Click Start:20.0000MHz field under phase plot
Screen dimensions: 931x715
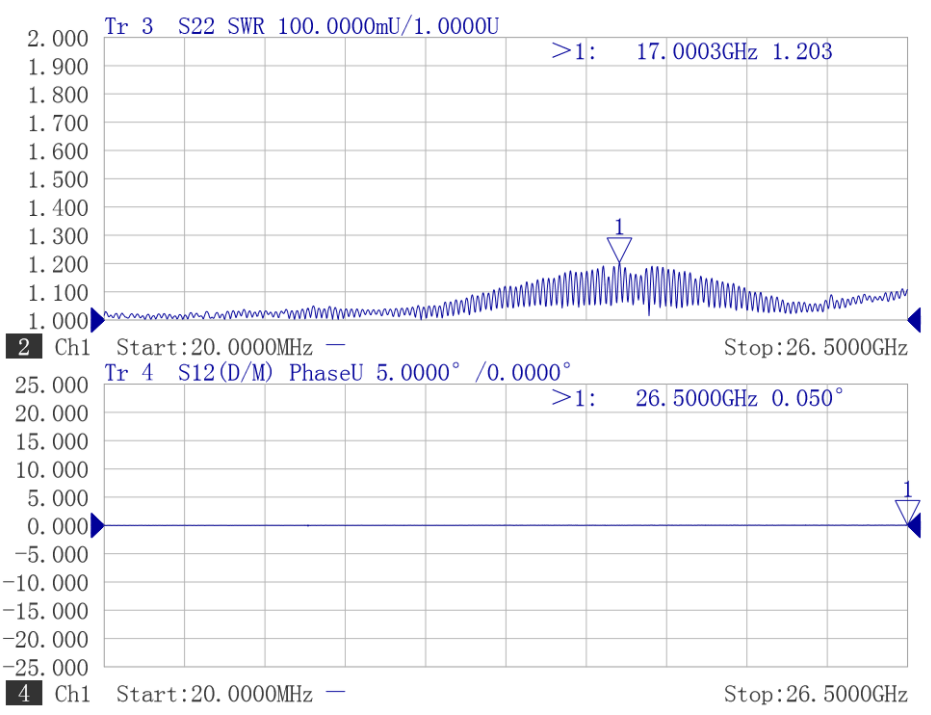pyautogui.click(x=214, y=694)
